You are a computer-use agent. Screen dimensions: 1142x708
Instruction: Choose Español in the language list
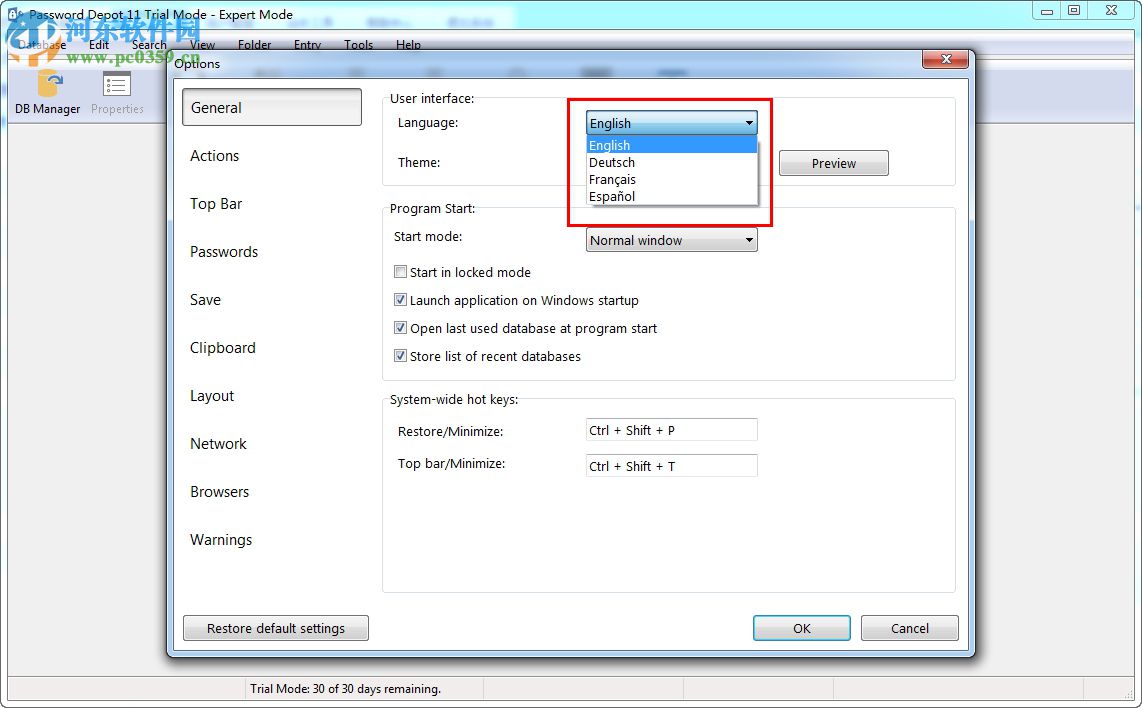672,196
